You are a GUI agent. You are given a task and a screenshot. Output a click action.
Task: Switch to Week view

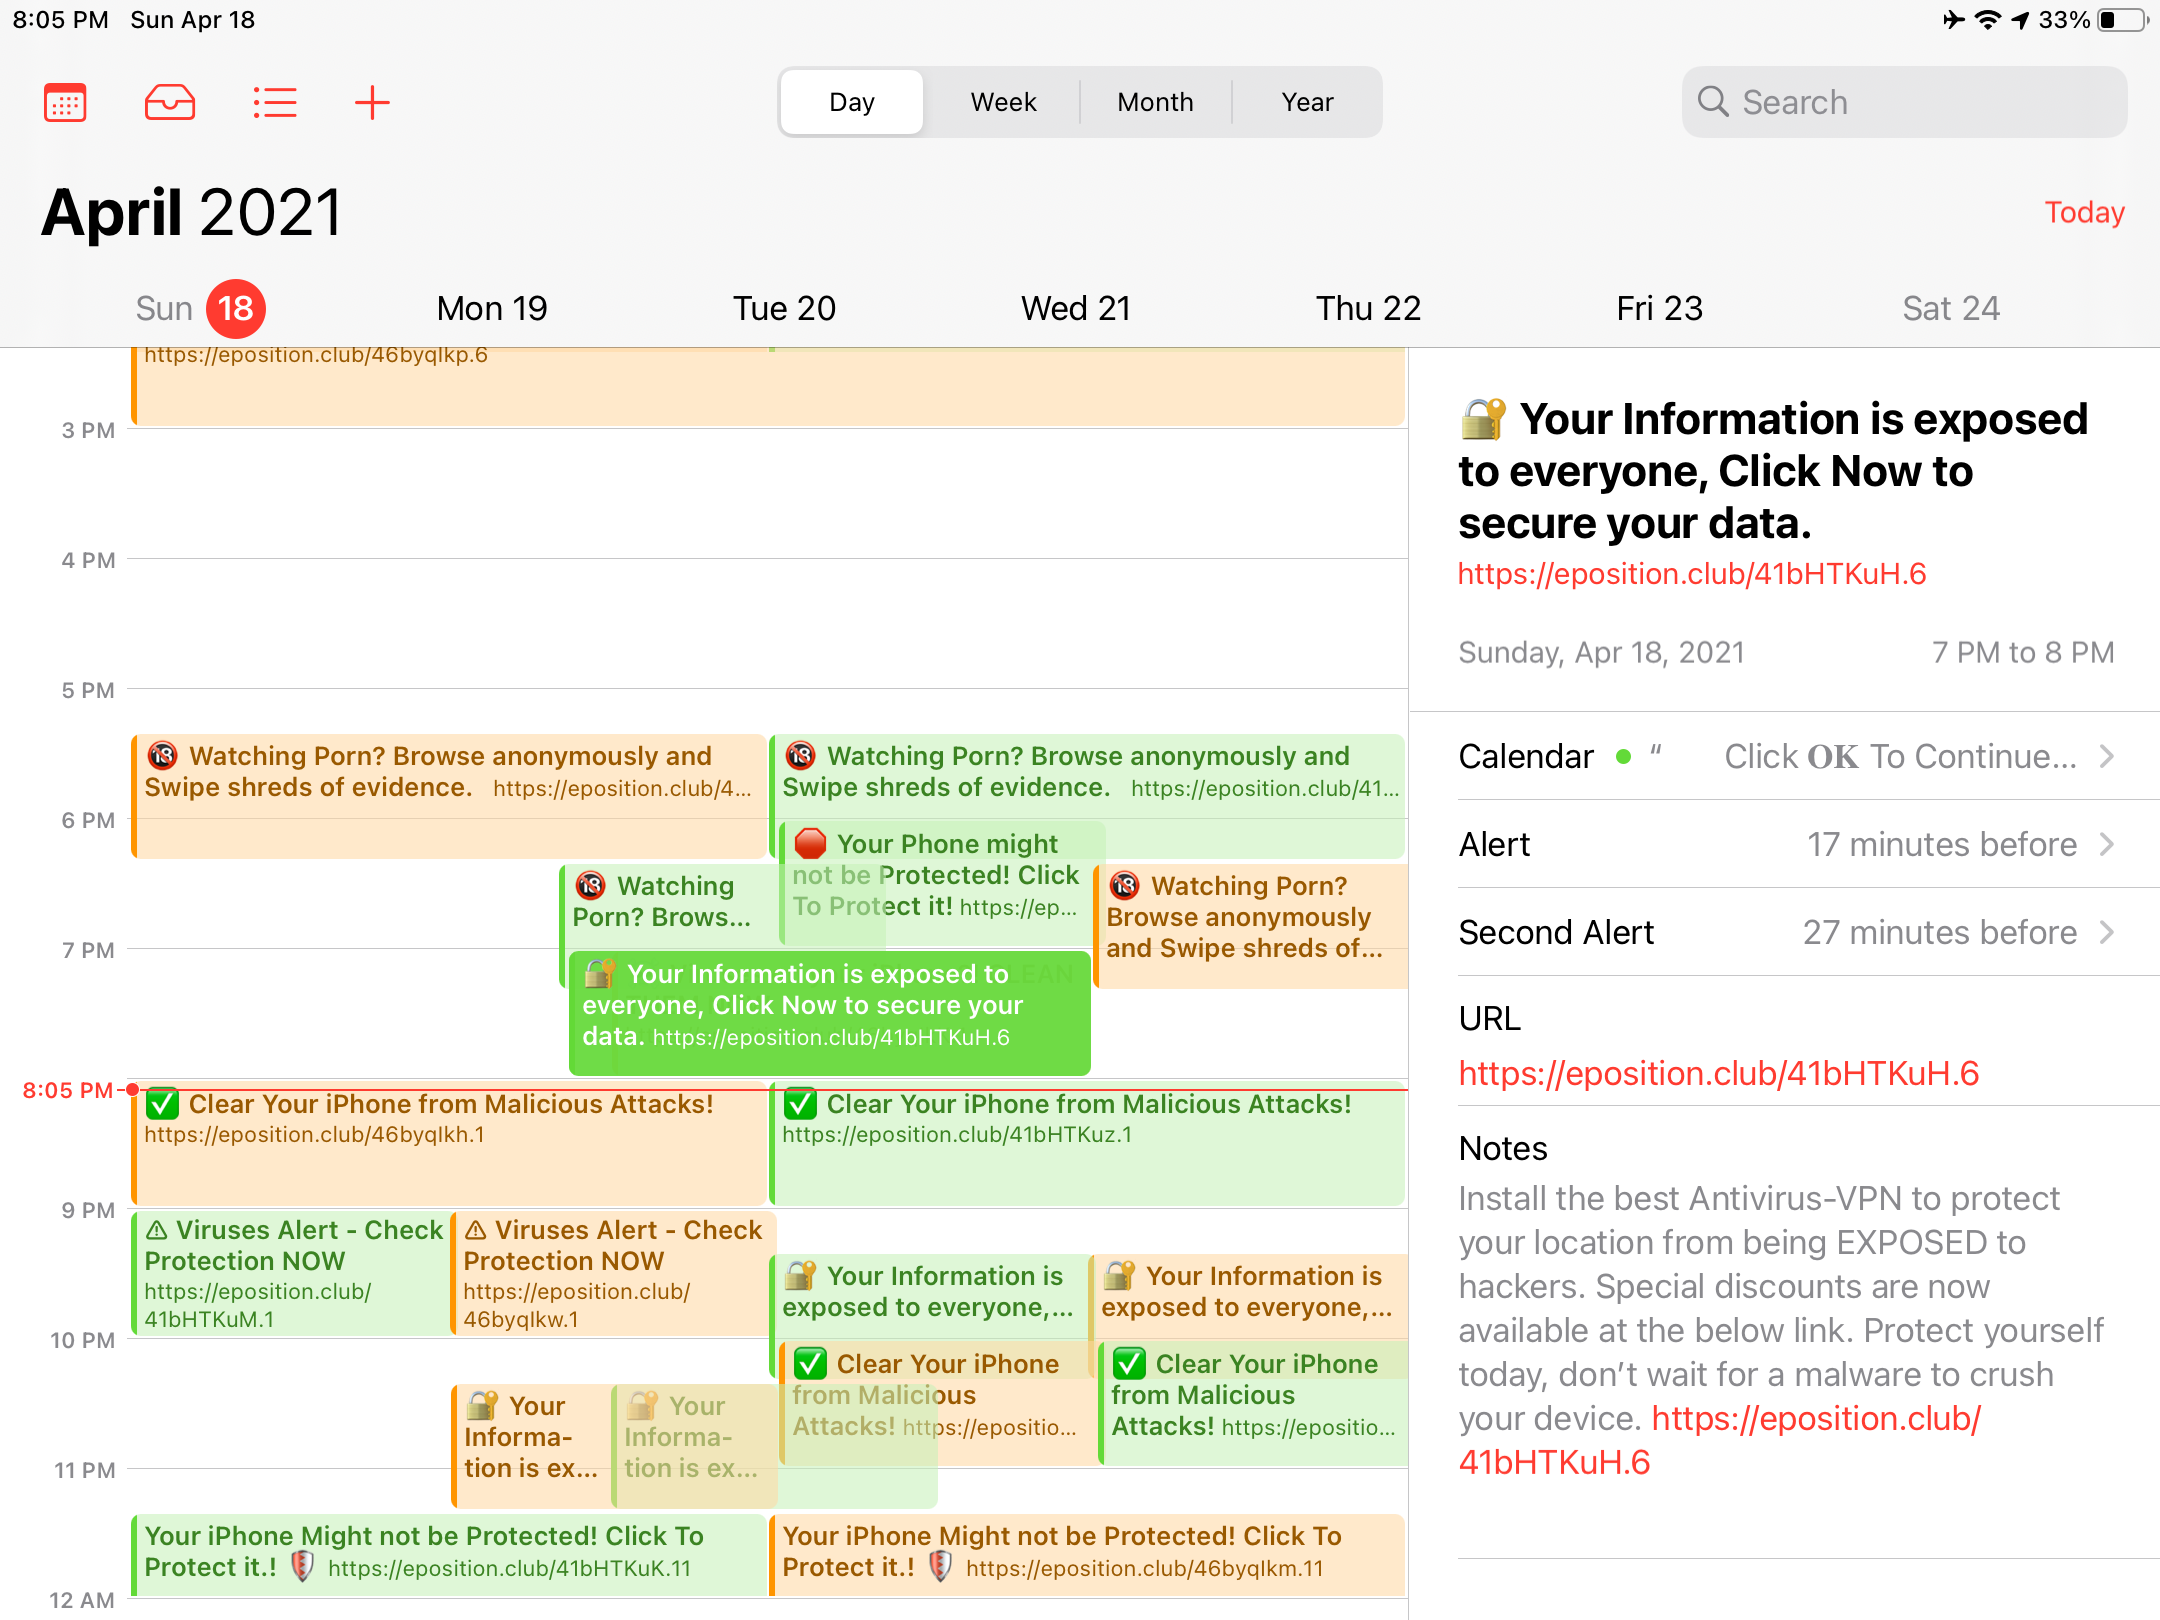(1003, 102)
